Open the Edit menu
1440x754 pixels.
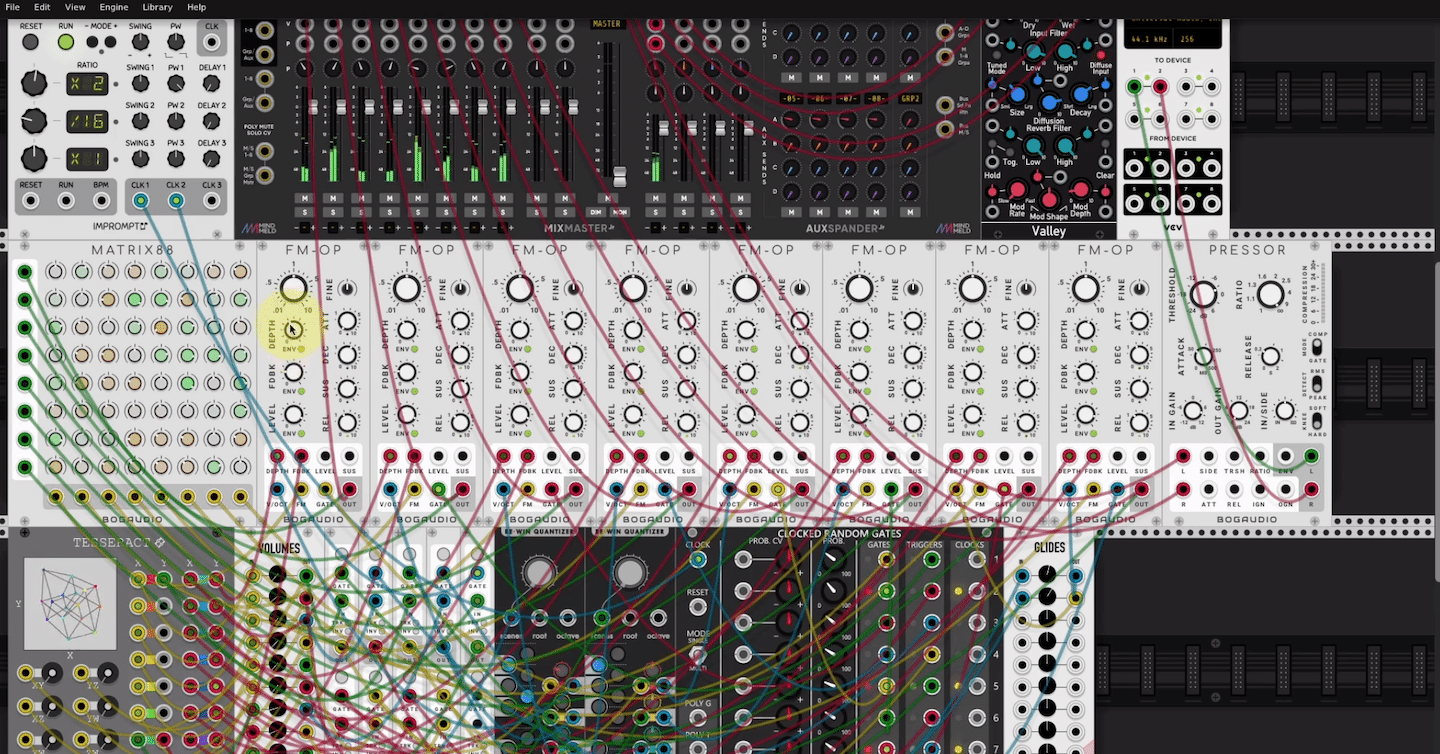tap(42, 7)
